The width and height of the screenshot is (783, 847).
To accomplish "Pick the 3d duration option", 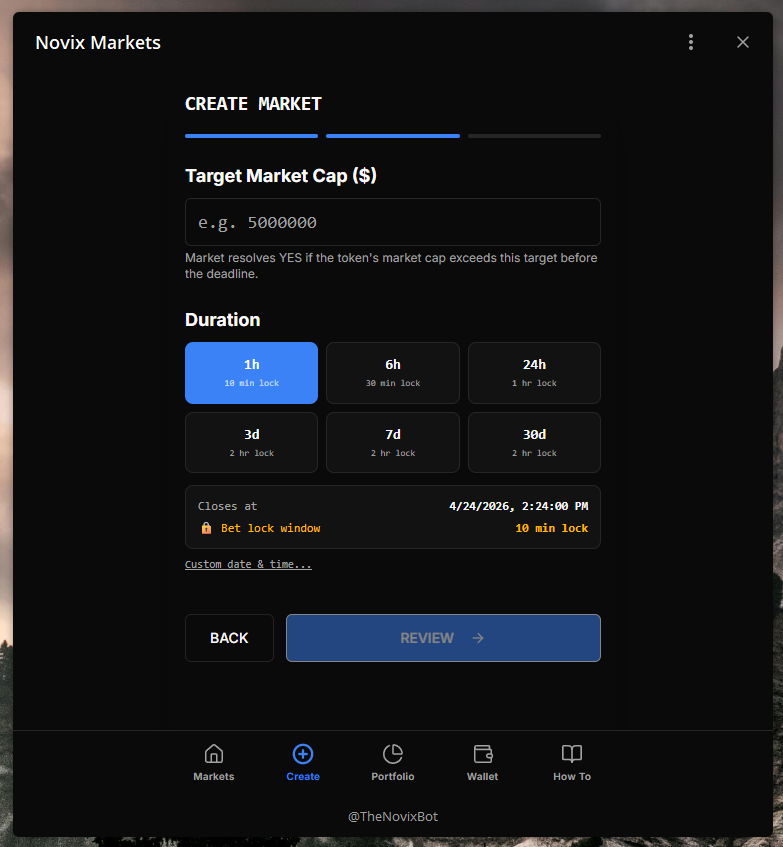I will click(251, 442).
